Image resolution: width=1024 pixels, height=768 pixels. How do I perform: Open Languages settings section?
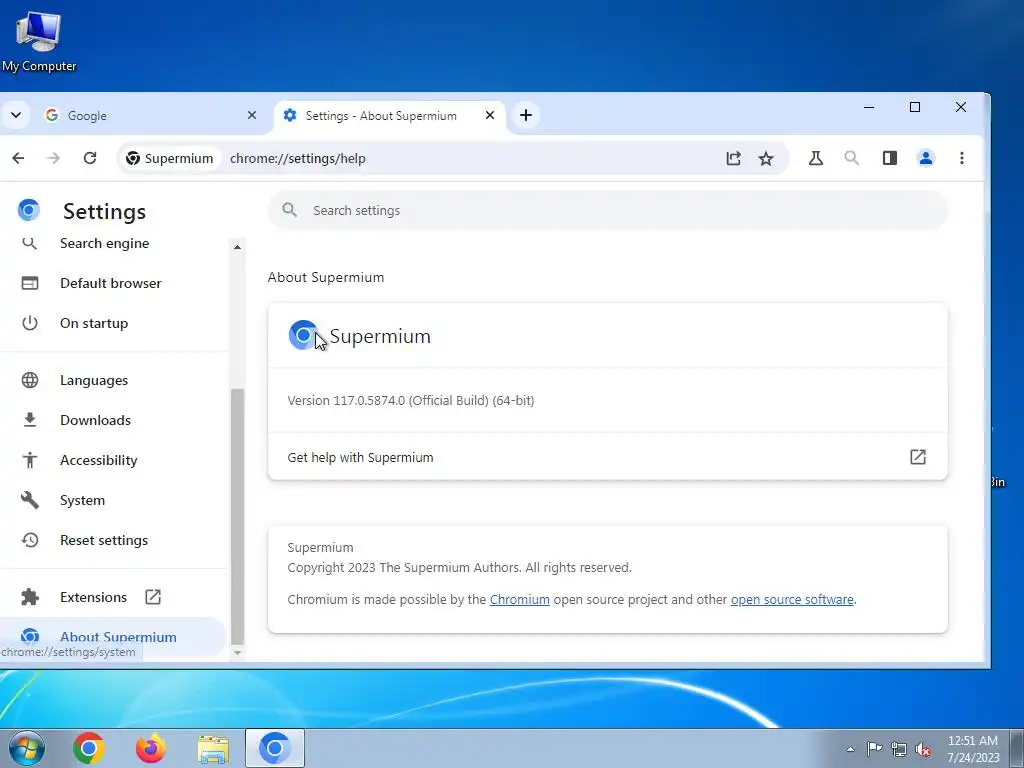94,380
